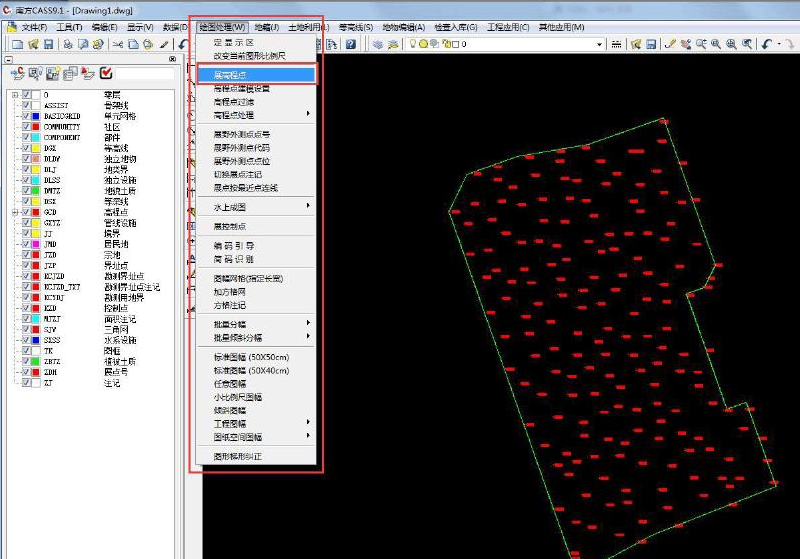Click the red checkmark icon in layer panel

106,74
